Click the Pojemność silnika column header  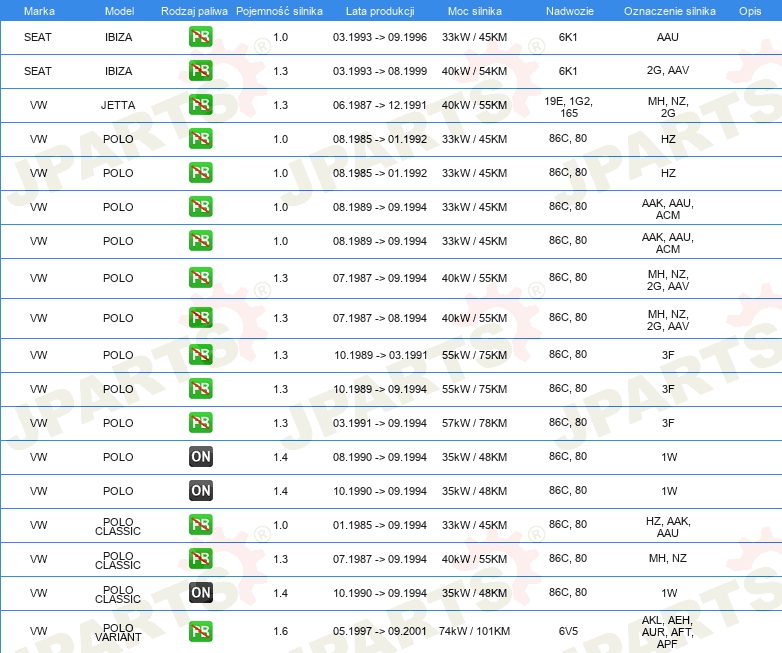[x=279, y=11]
